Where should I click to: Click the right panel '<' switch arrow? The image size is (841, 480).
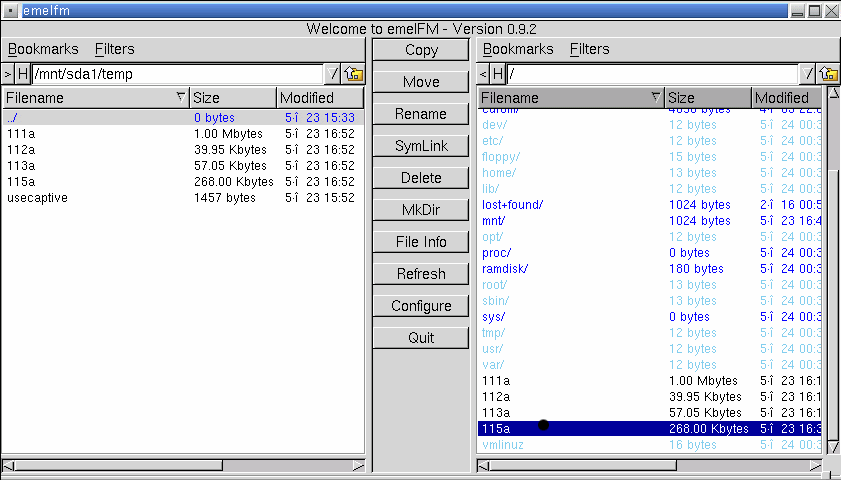483,74
